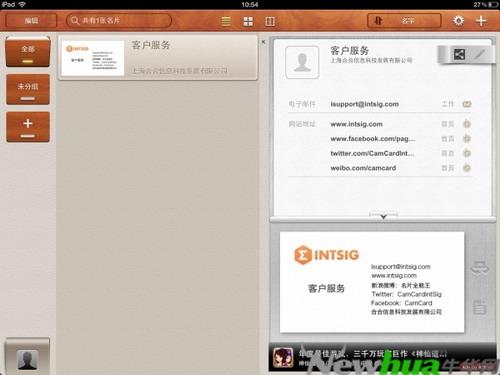Open the large INTSIG business card image
Screen dimensions: 500x375
[x=372, y=282]
